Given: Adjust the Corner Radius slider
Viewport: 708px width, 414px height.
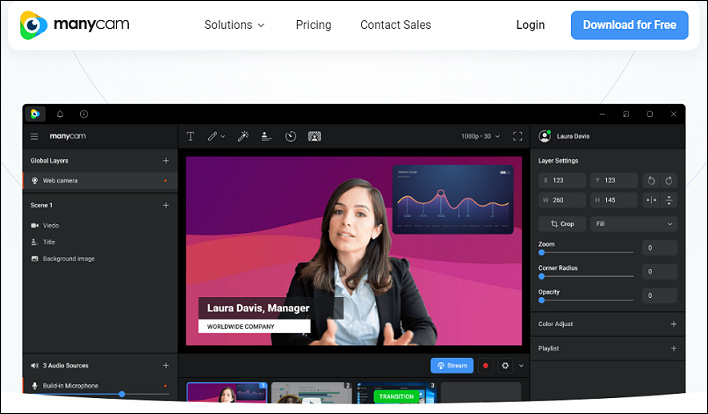Looking at the screenshot, I should point(586,276).
